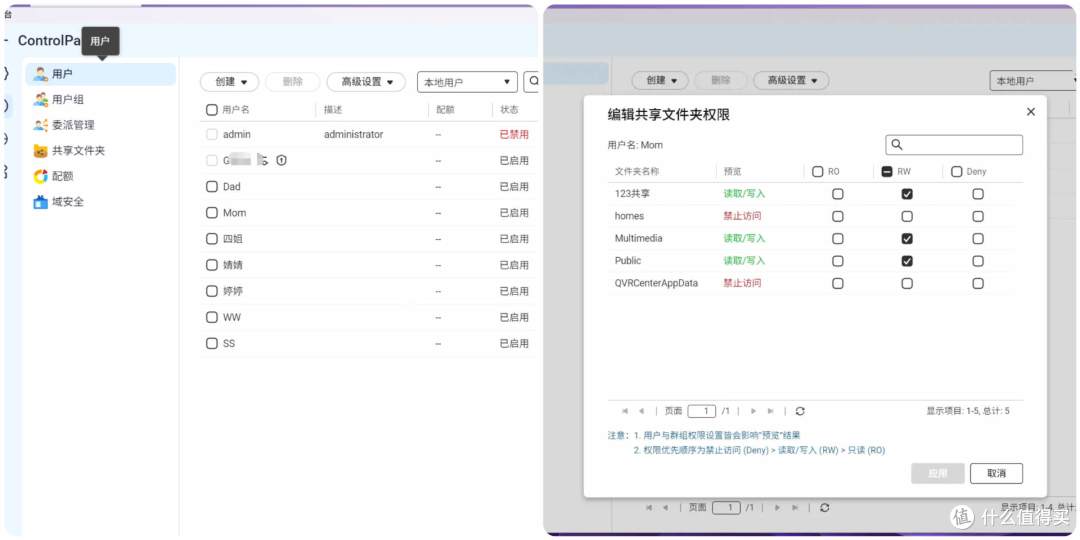Click the 配额 quota icon
This screenshot has width=1080, height=540.
pos(41,176)
